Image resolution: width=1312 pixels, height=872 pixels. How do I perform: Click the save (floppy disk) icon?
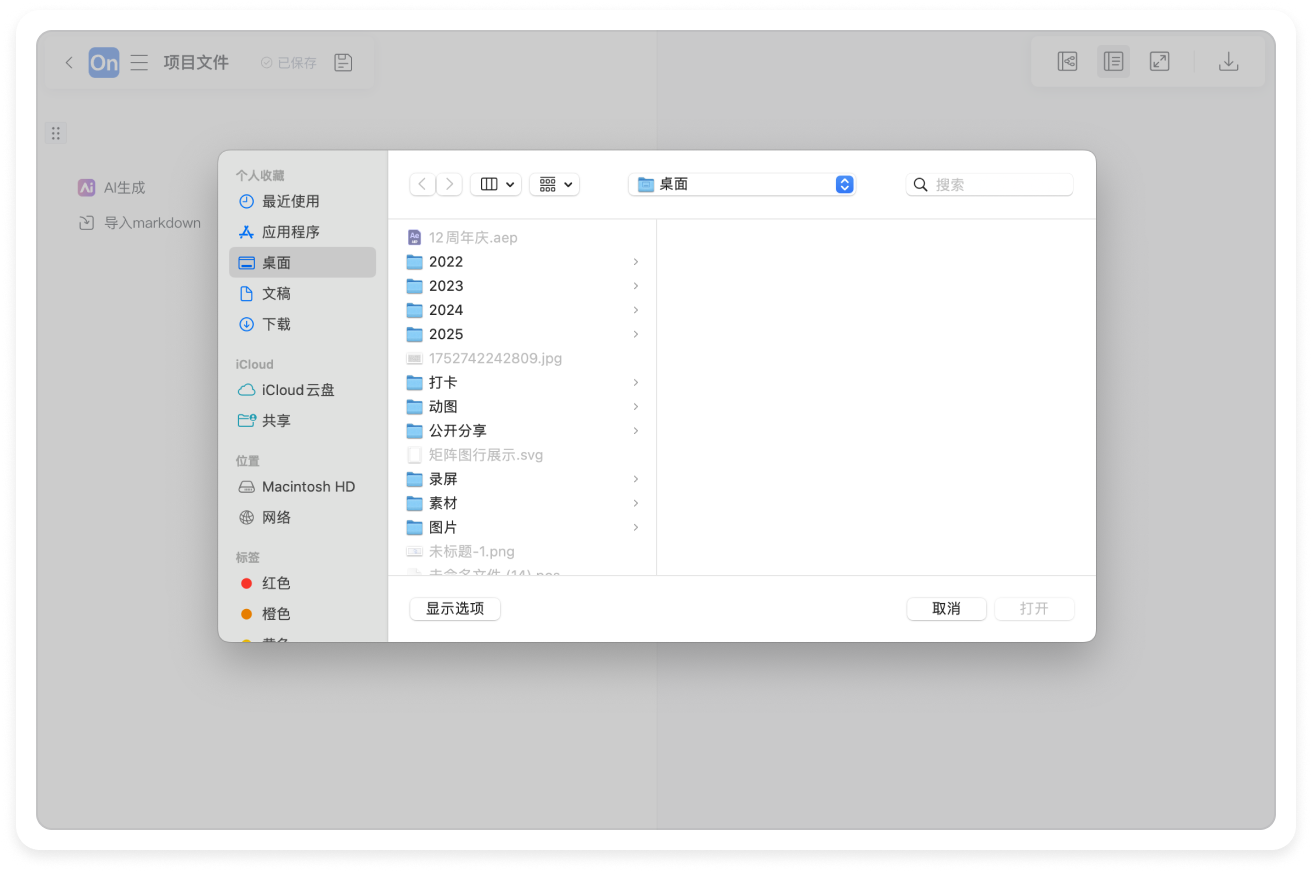tap(343, 62)
